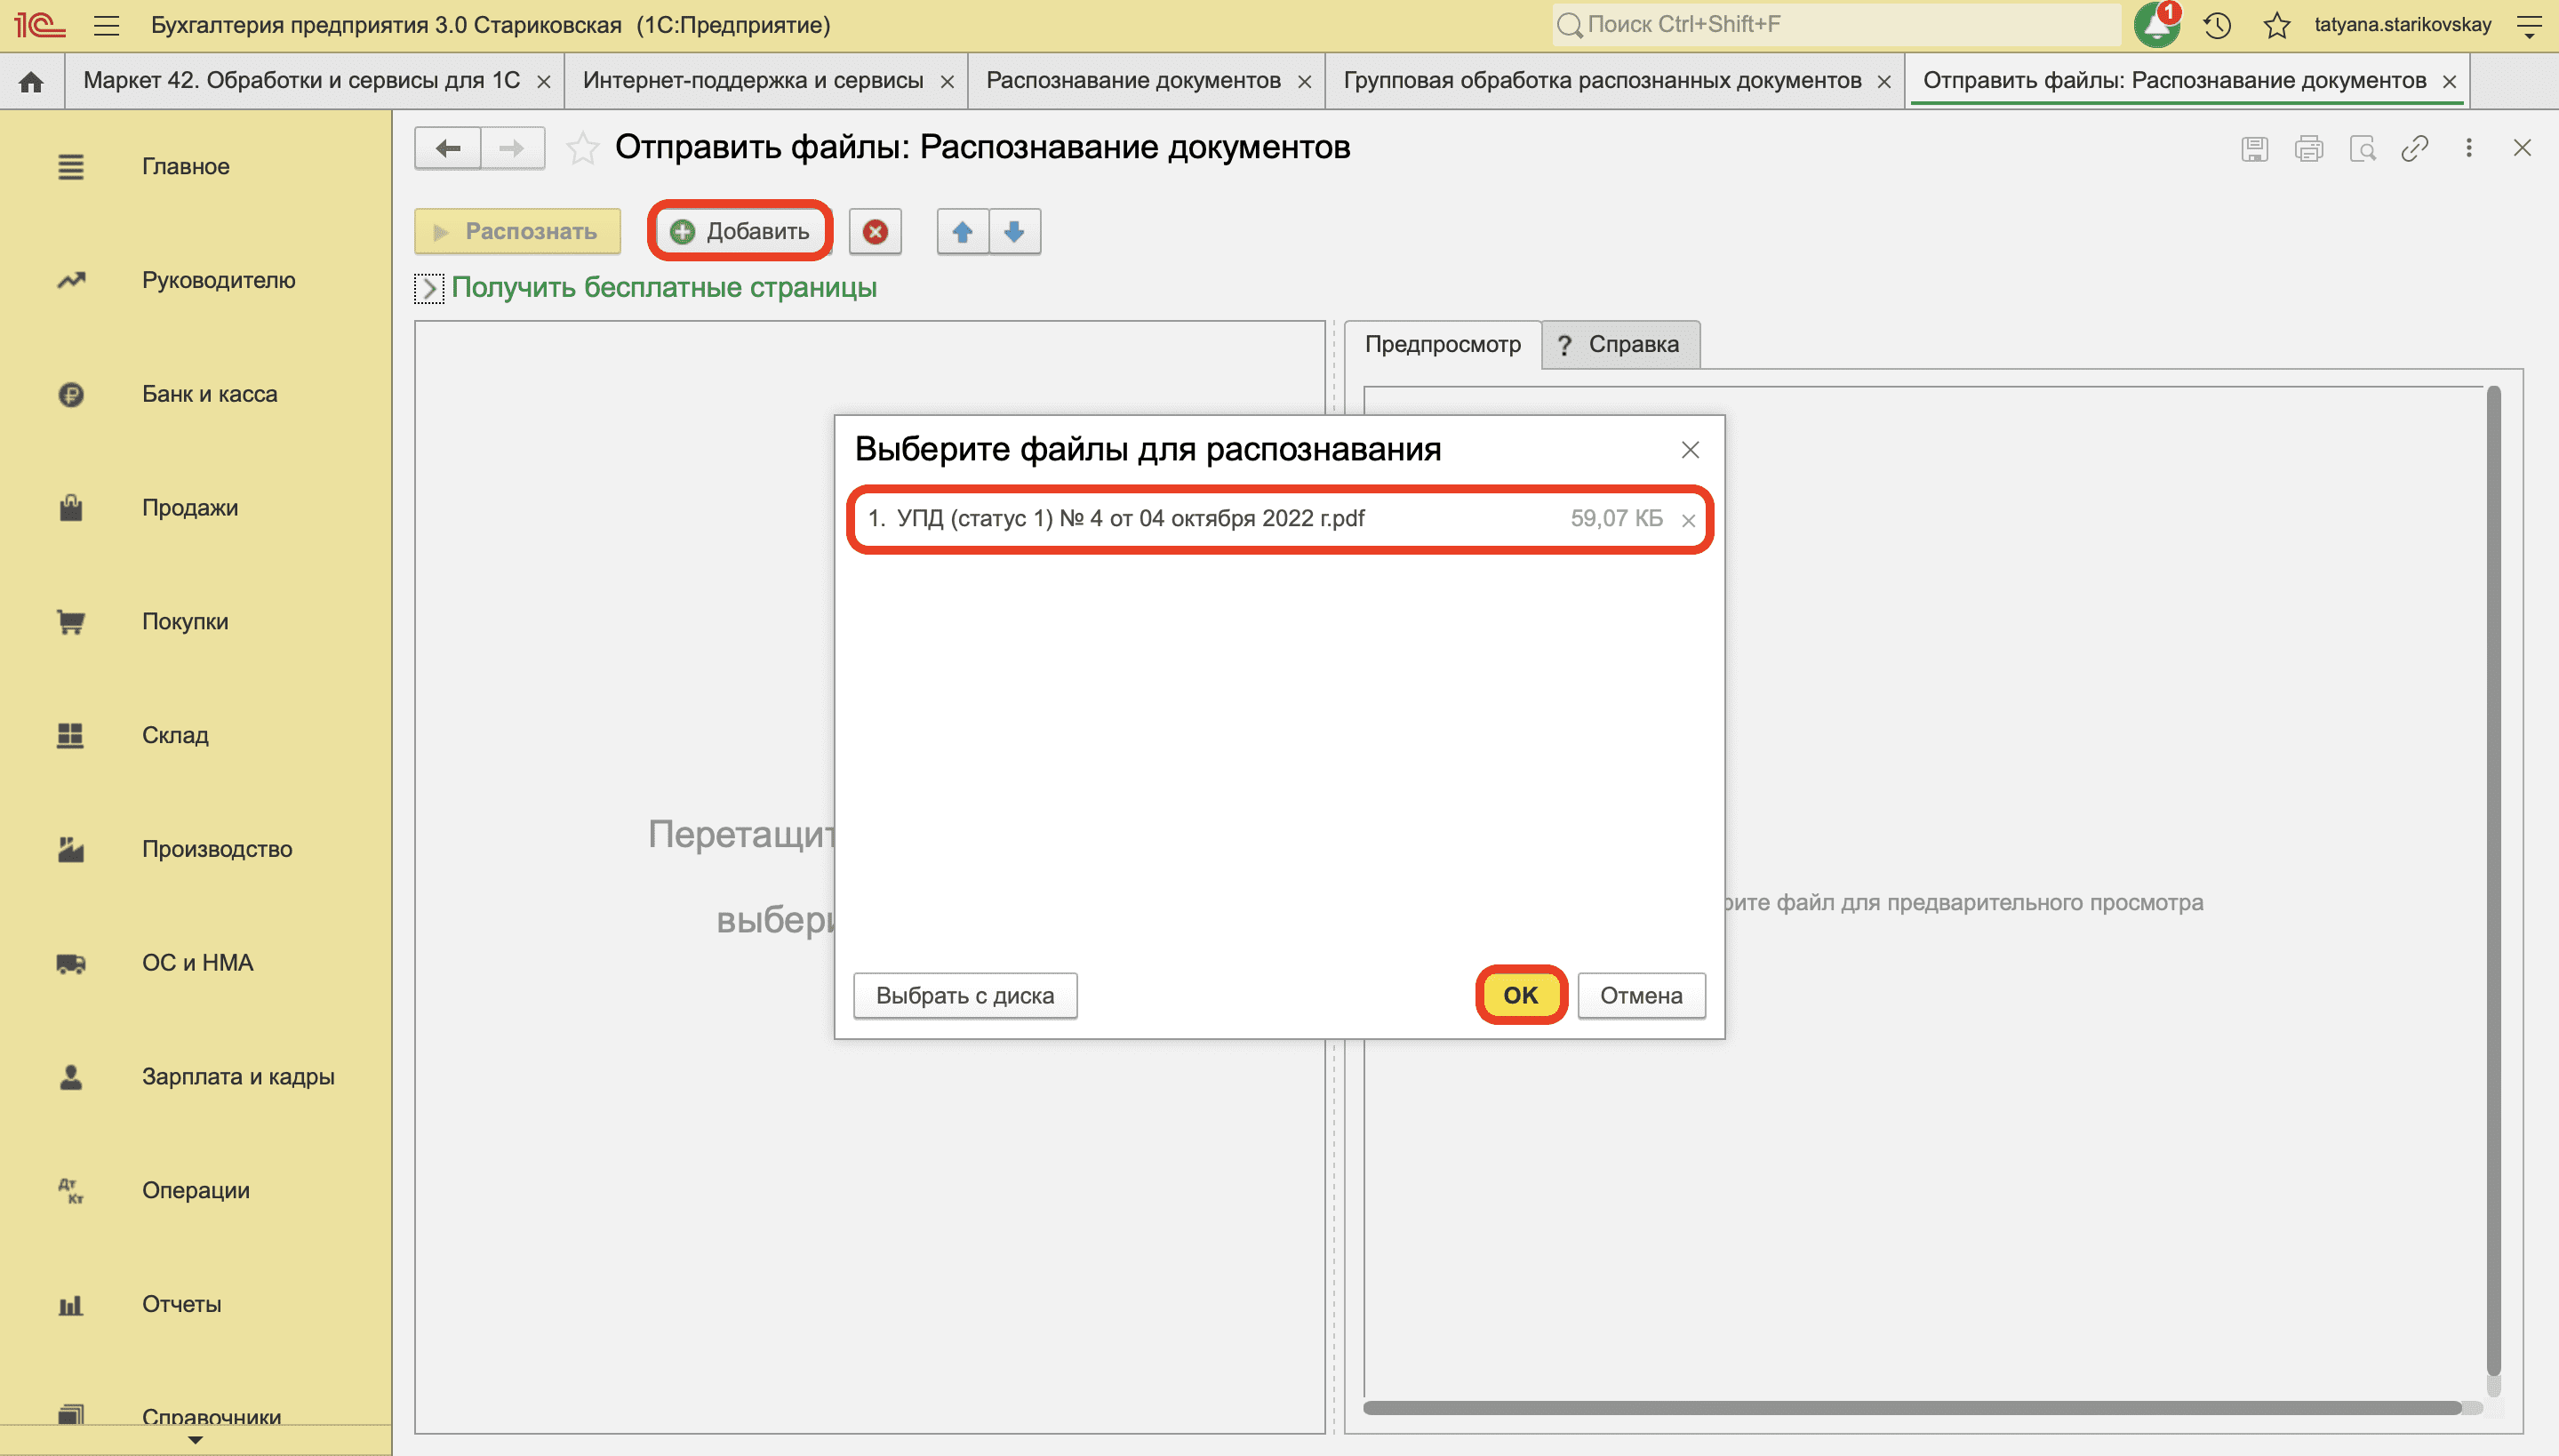Navigate back with the left arrow
Image resolution: width=2559 pixels, height=1456 pixels.
(x=447, y=149)
